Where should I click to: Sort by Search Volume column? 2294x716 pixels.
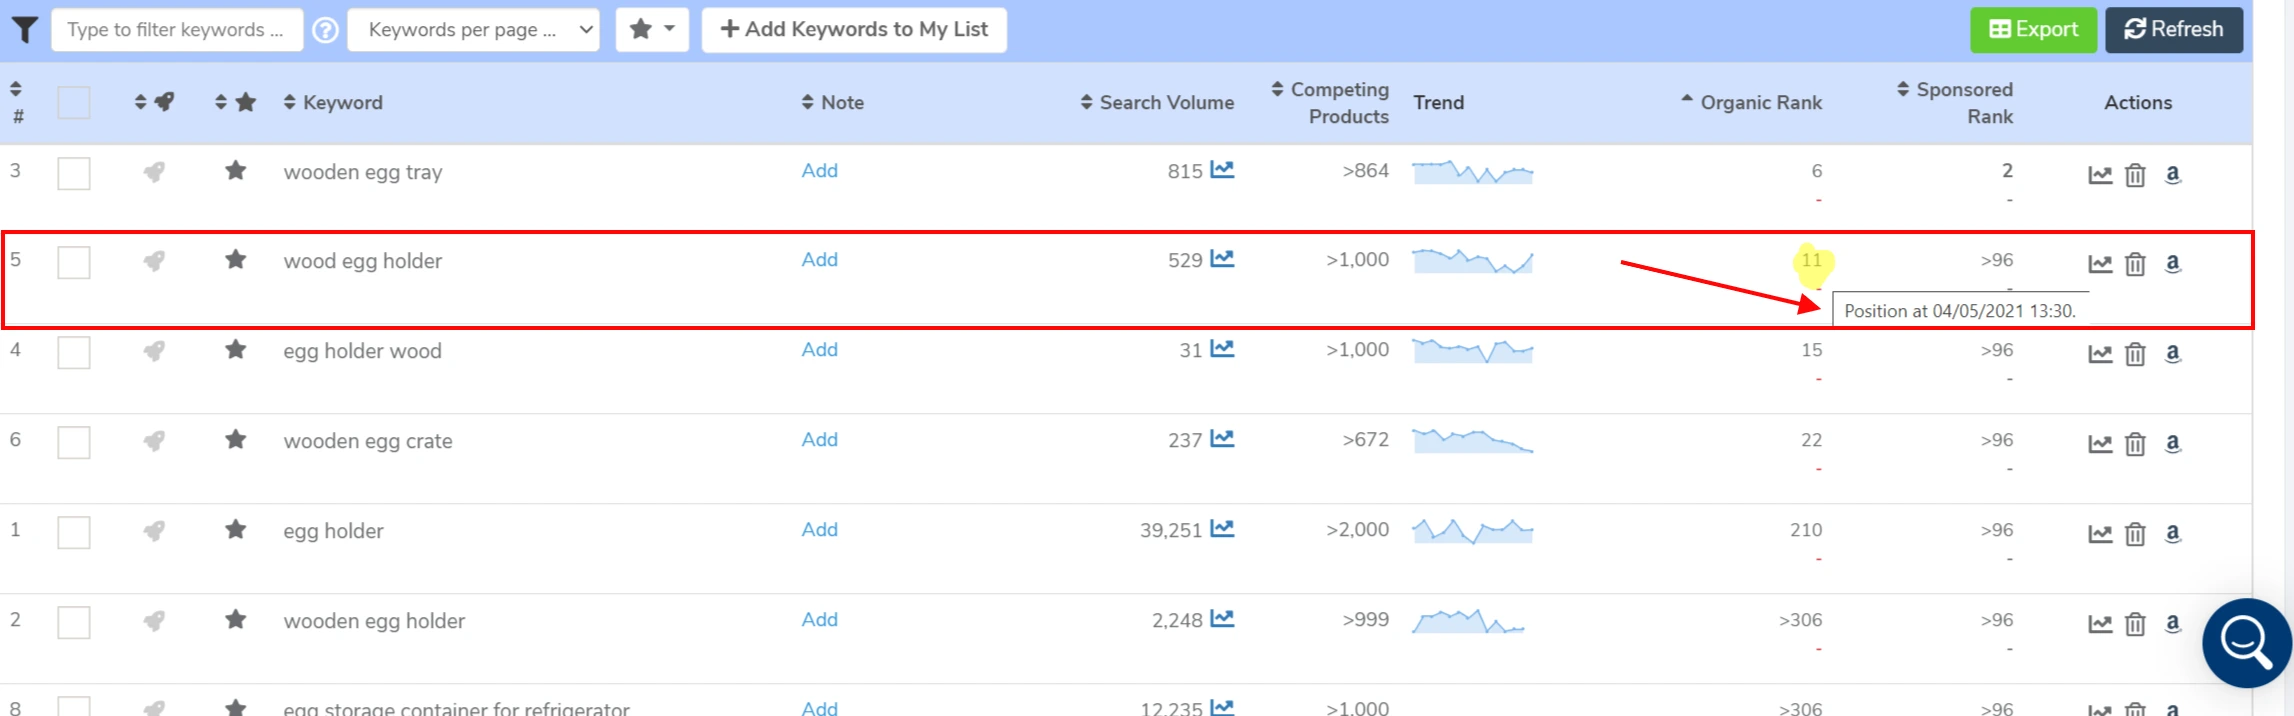click(1157, 103)
